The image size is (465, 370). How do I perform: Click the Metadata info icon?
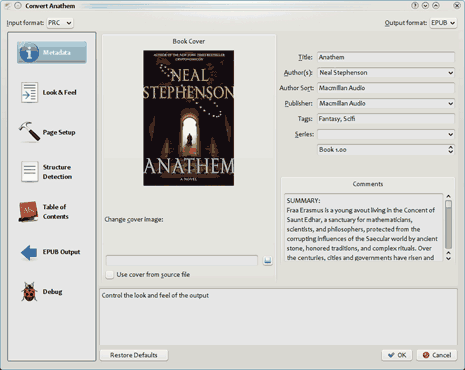[x=29, y=53]
